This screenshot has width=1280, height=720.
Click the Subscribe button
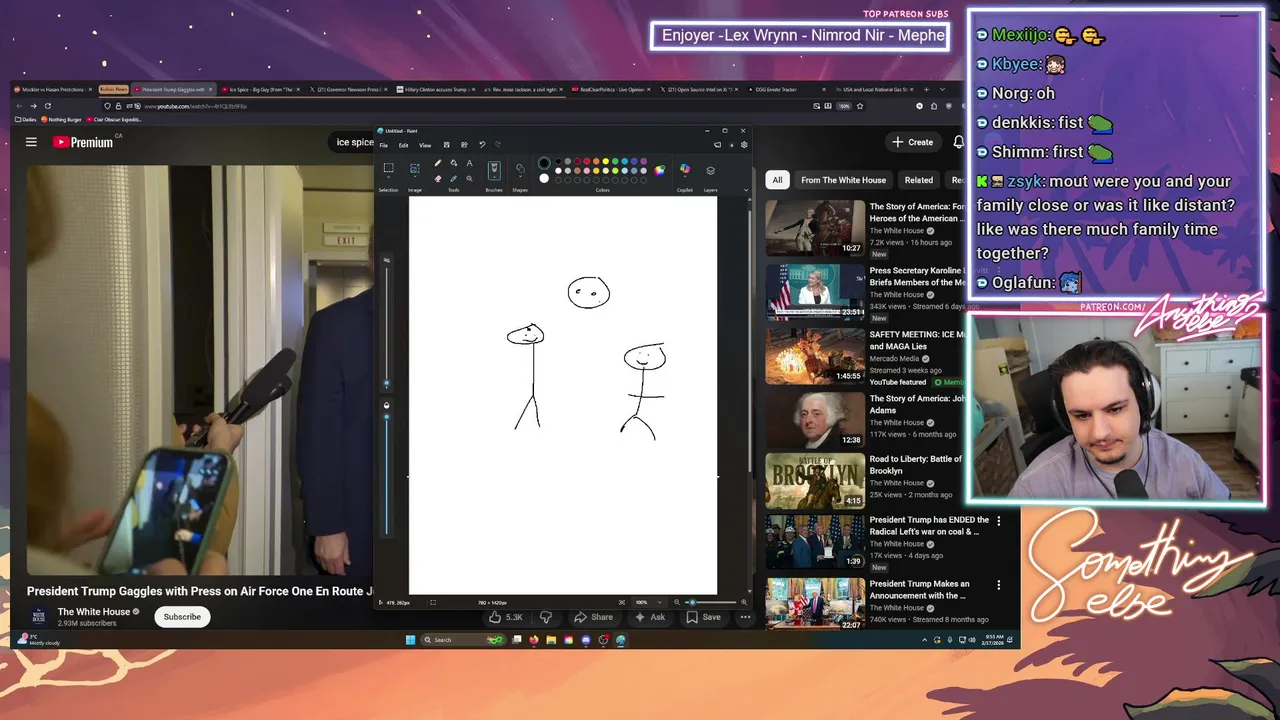coord(182,617)
